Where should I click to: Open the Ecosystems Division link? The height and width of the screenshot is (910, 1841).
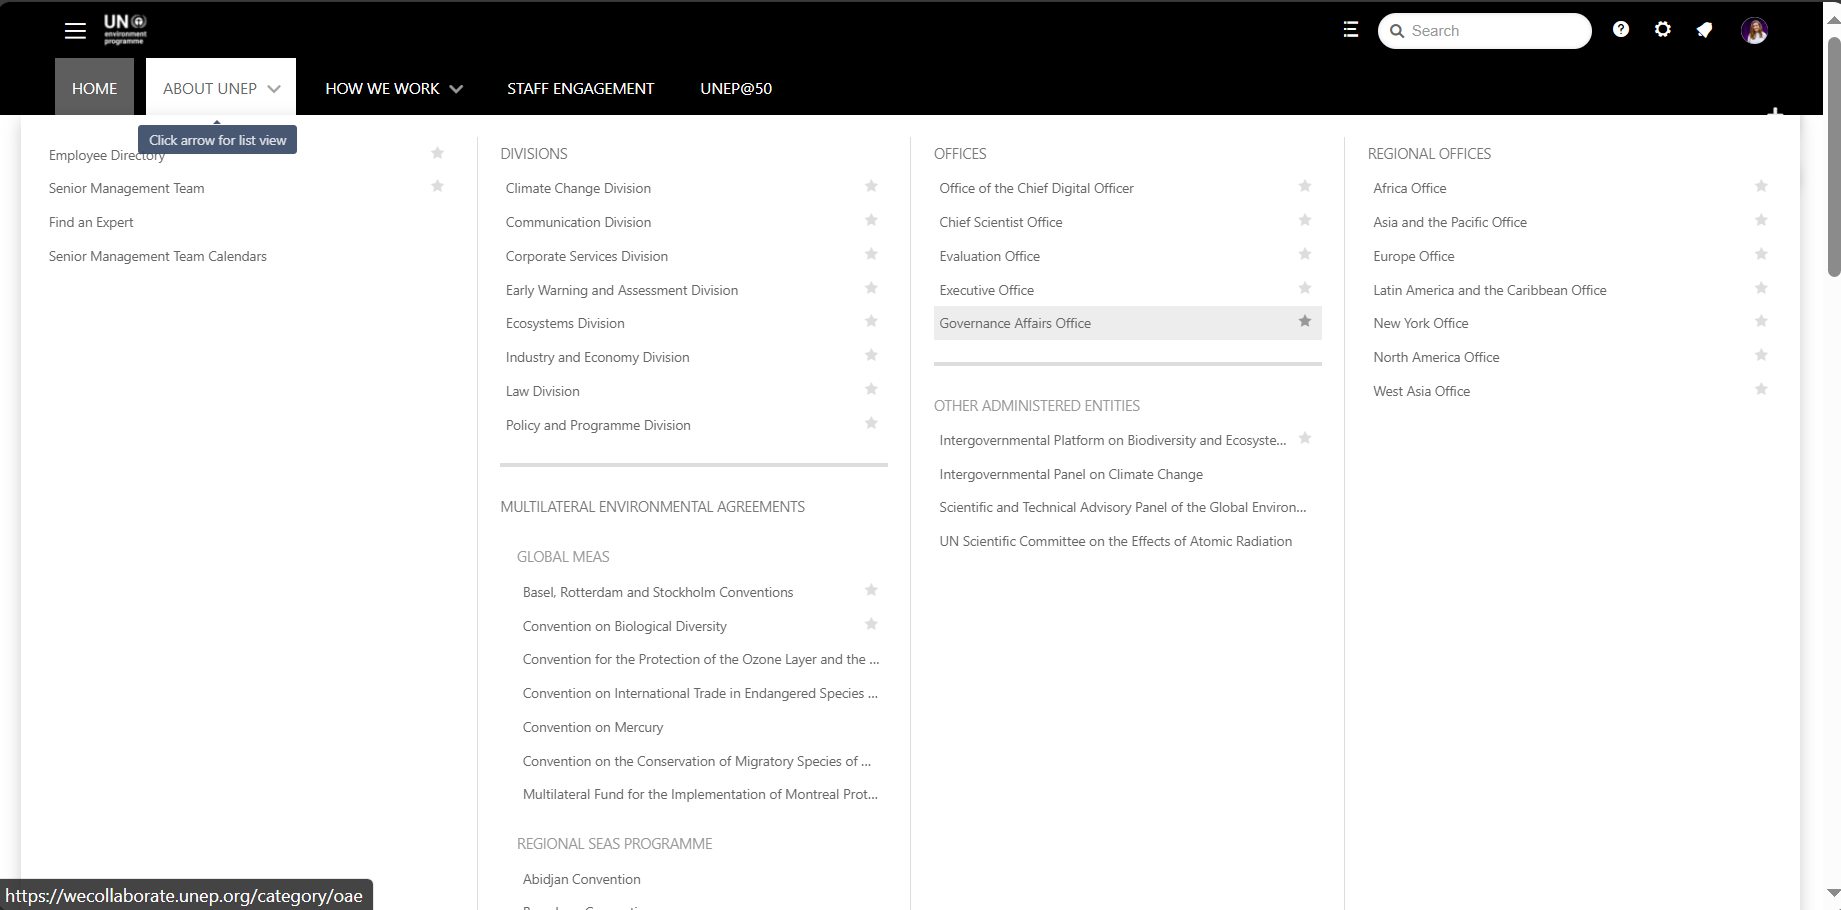pyautogui.click(x=565, y=323)
